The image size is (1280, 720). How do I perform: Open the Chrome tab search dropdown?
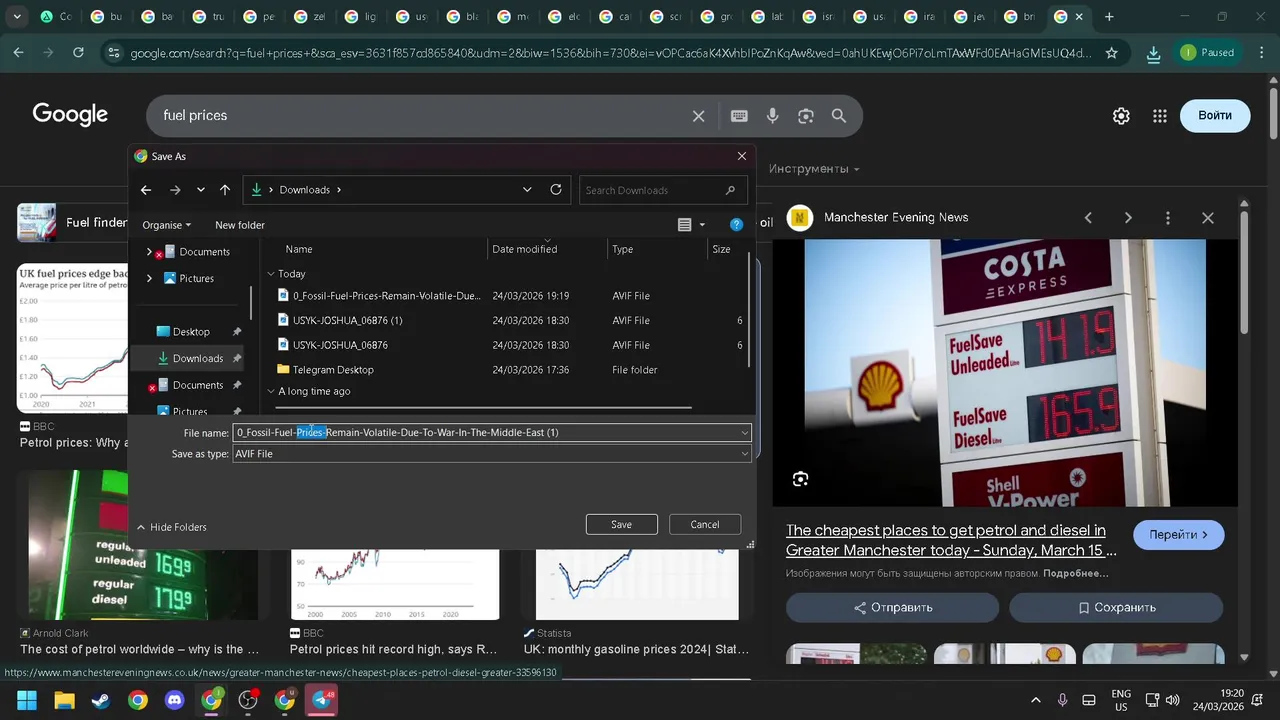coord(17,17)
